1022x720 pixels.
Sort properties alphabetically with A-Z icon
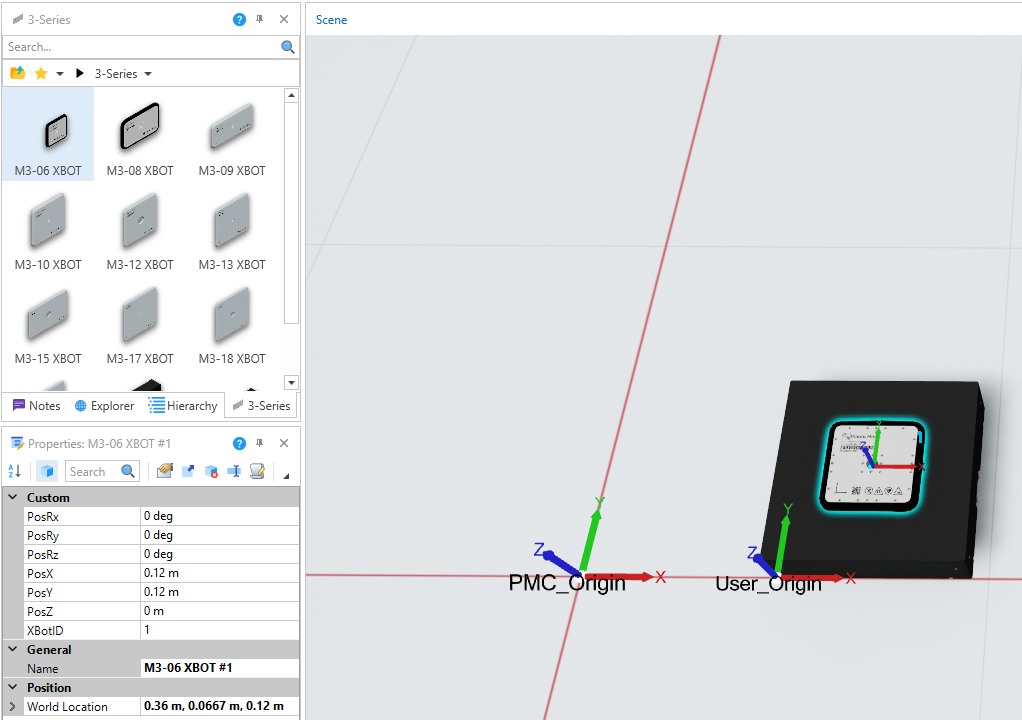click(15, 471)
